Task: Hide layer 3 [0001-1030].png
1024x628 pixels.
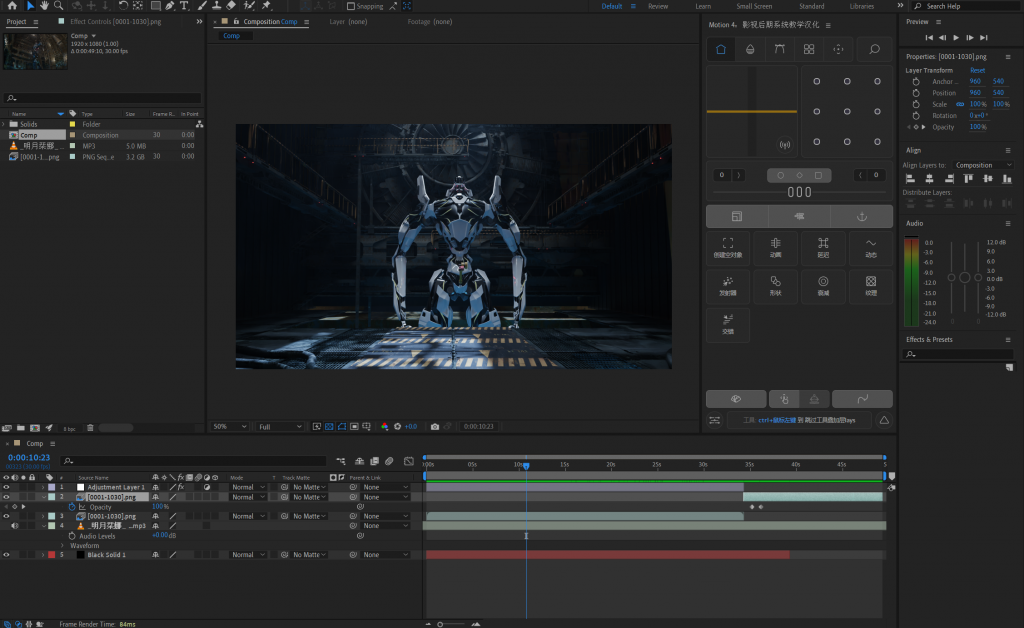Action: click(x=7, y=516)
